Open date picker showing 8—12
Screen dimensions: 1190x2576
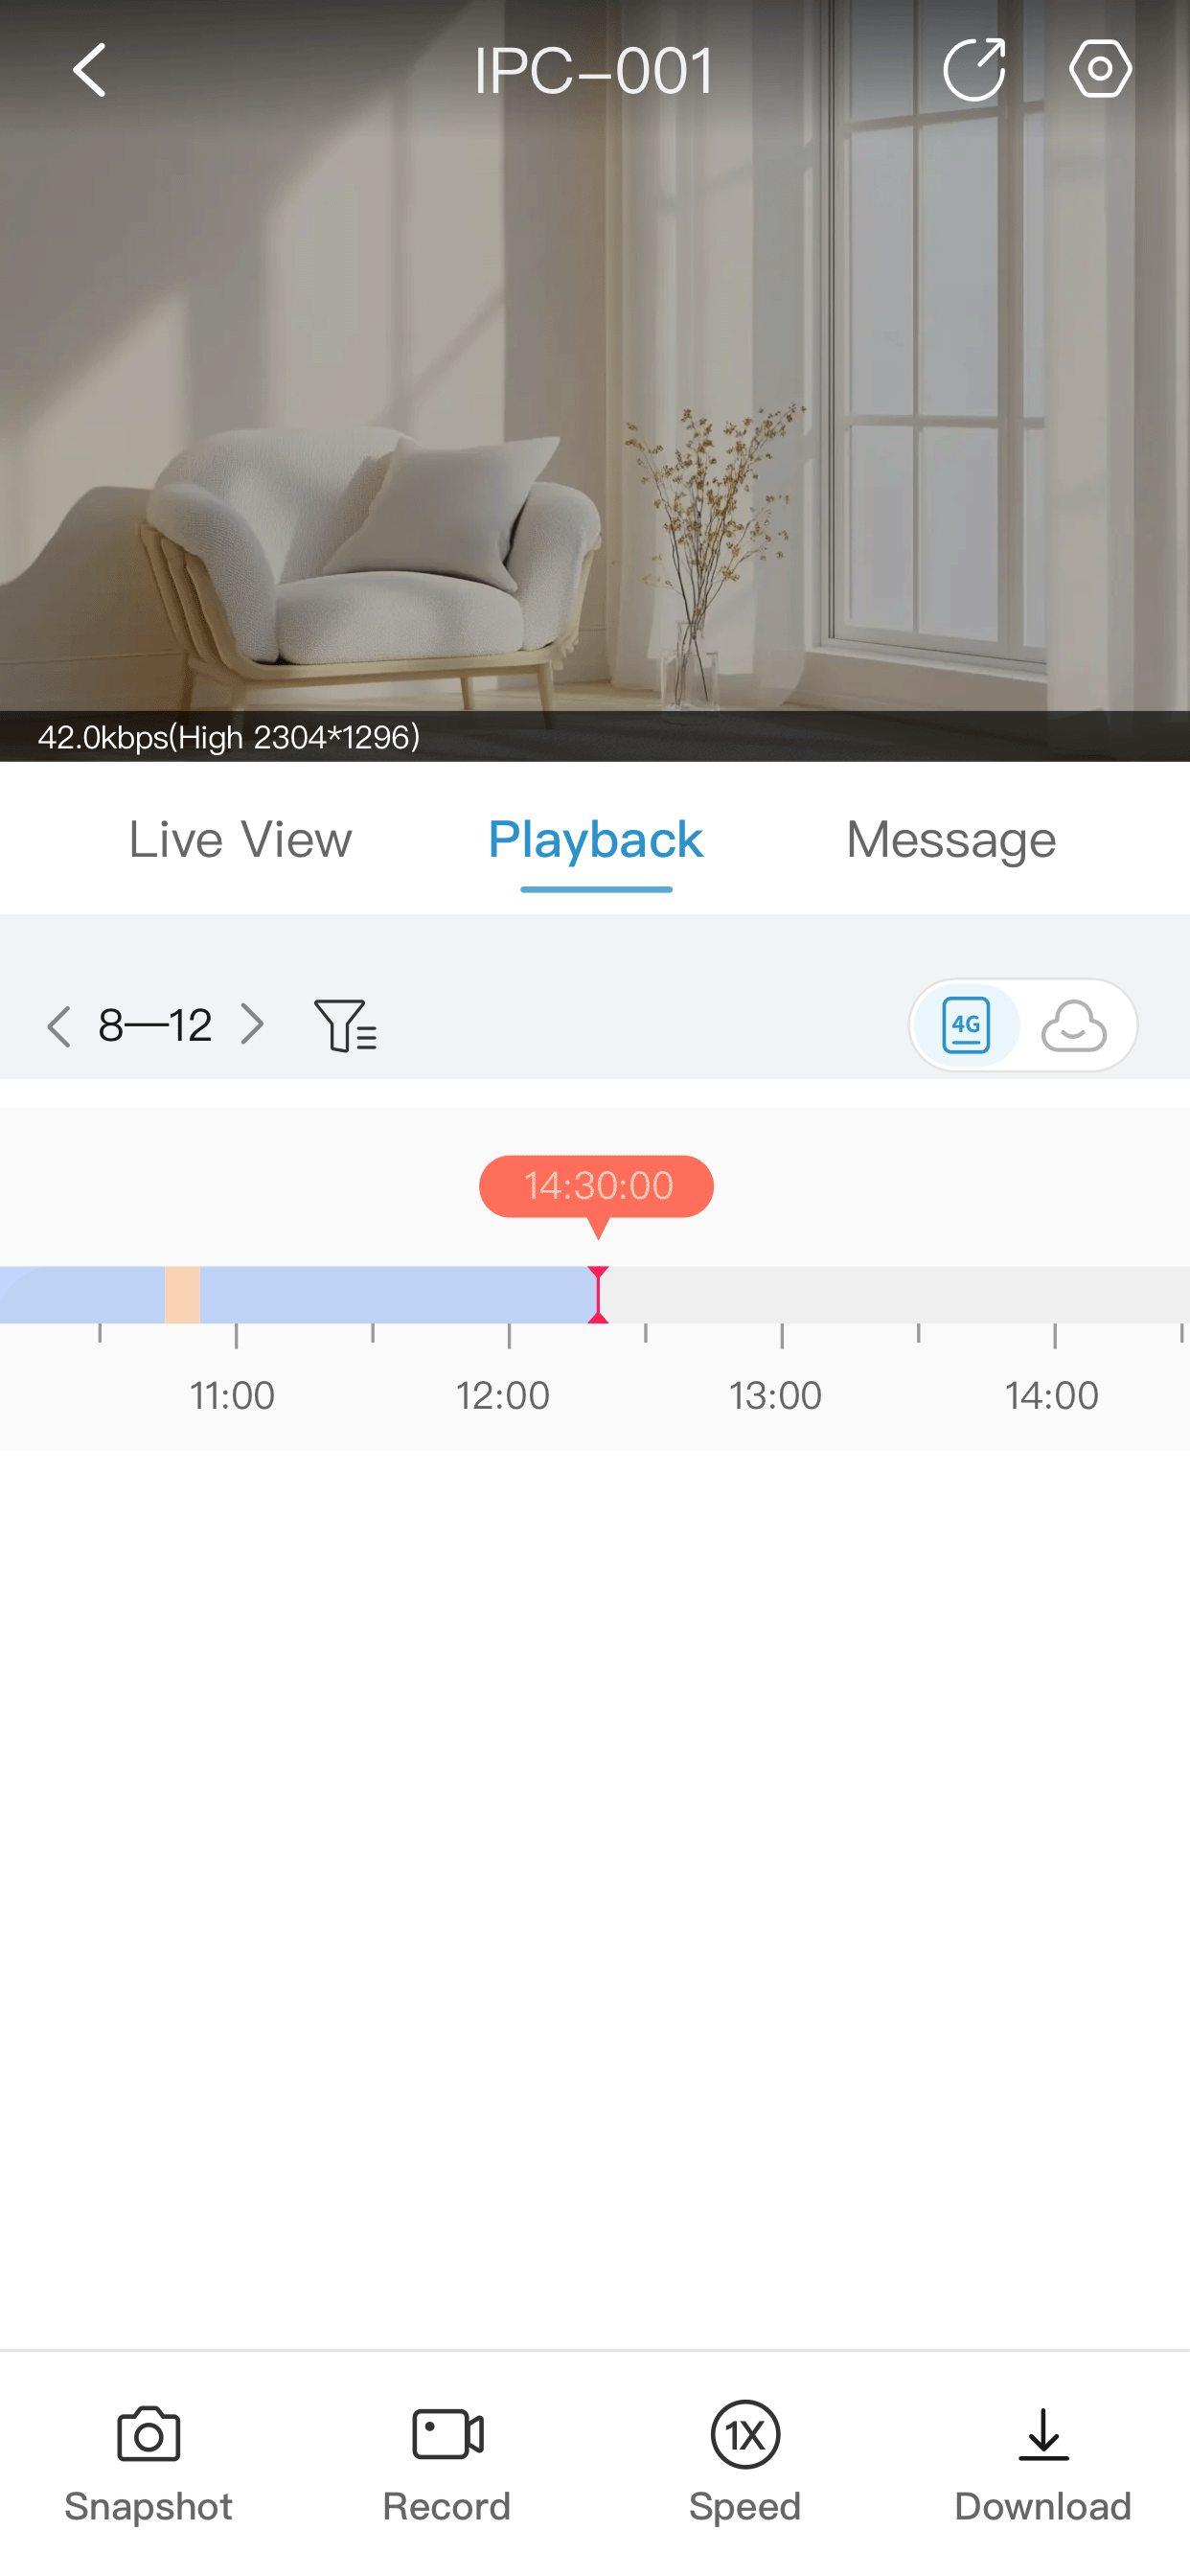[x=155, y=1025]
